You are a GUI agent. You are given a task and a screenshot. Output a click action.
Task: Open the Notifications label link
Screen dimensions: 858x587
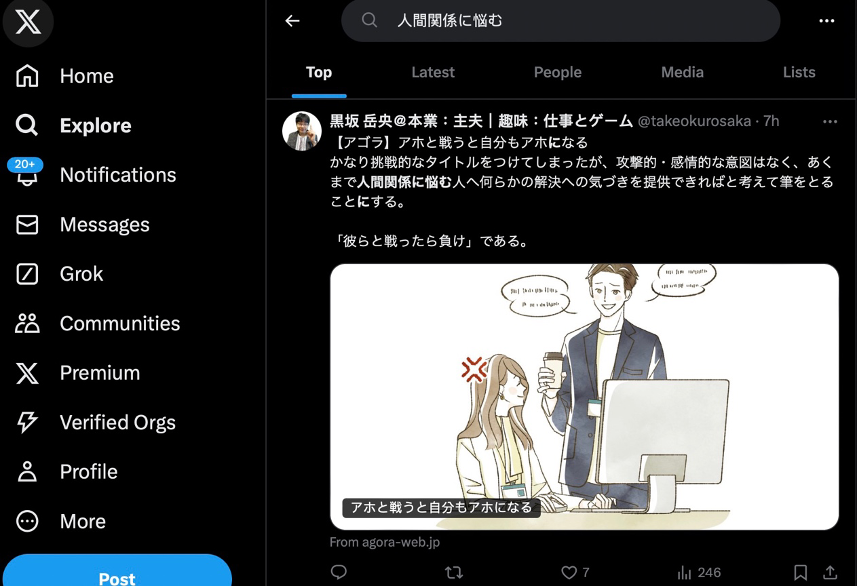118,175
